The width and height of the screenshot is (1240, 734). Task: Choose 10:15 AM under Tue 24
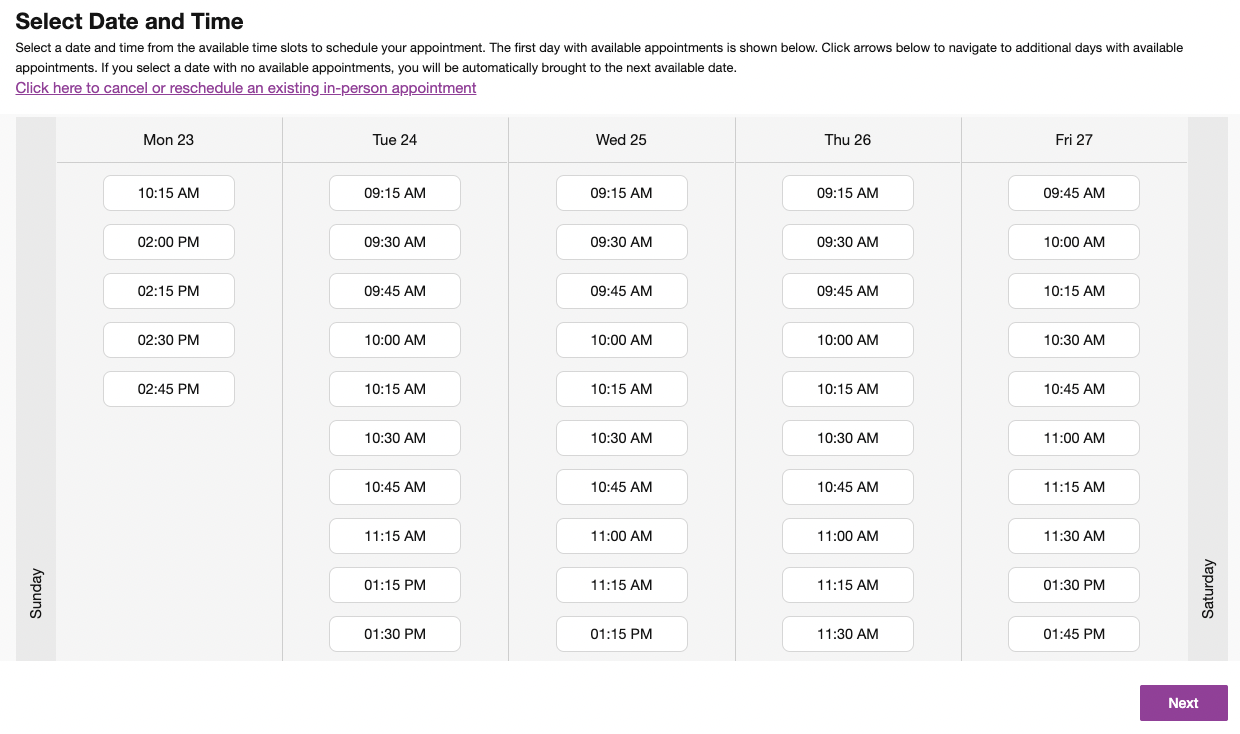[395, 389]
